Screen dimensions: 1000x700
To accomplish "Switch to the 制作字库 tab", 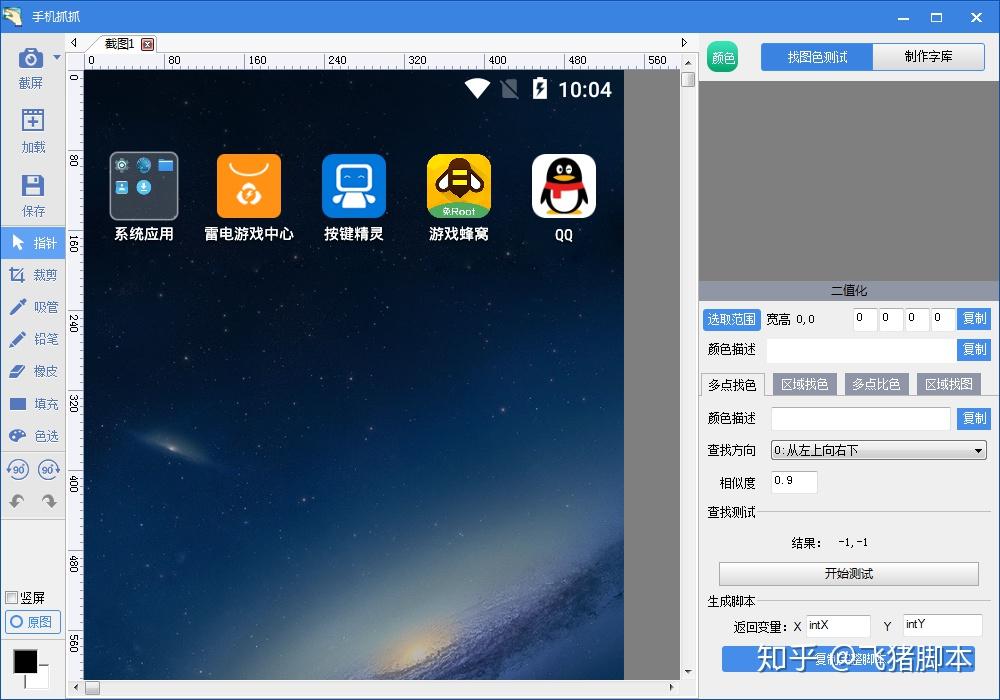I will tap(929, 57).
